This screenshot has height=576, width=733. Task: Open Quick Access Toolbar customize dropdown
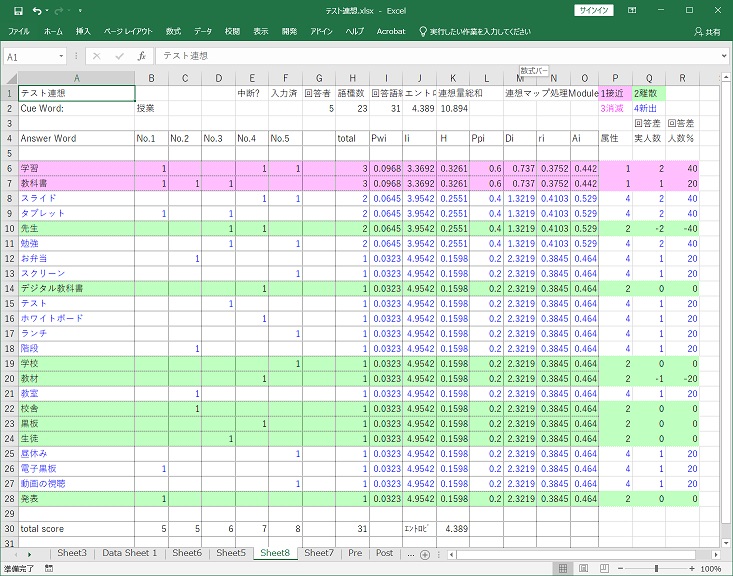(x=79, y=11)
